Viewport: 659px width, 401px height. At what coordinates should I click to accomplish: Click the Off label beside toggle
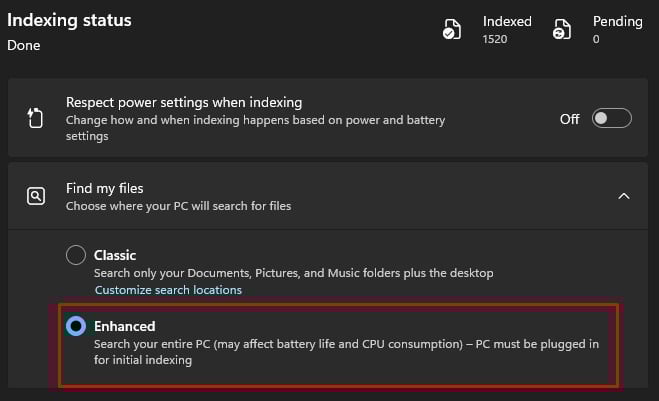569,119
